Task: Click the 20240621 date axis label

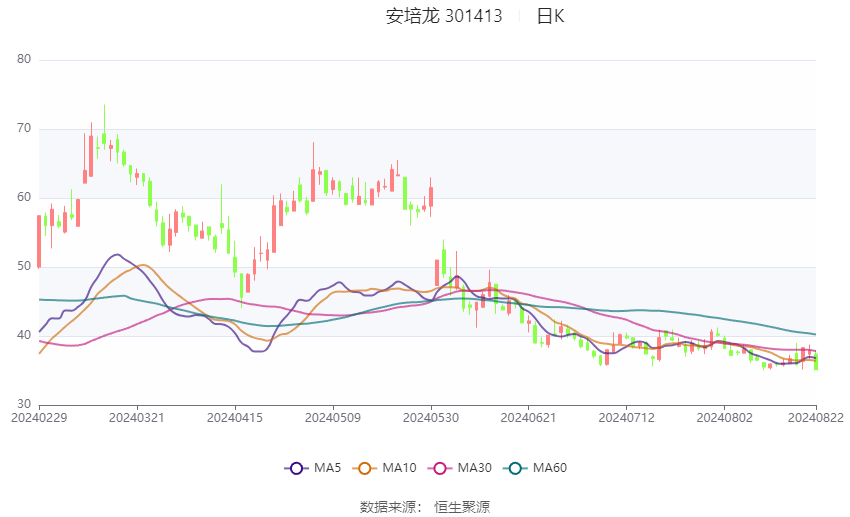Action: pyautogui.click(x=529, y=418)
